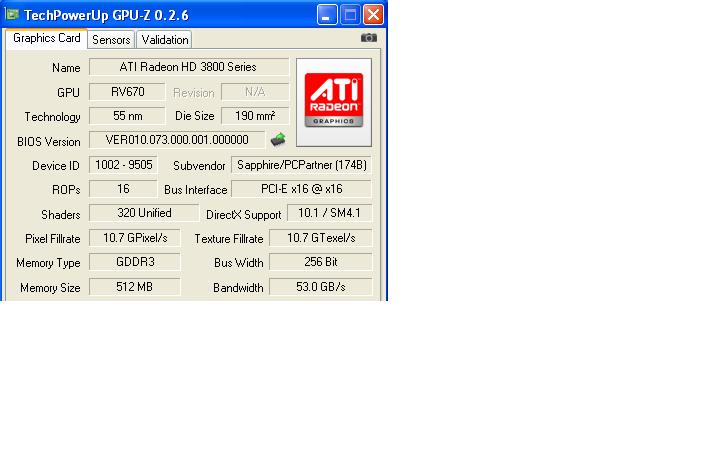Click the Revision field showing N/A

pos(255,92)
